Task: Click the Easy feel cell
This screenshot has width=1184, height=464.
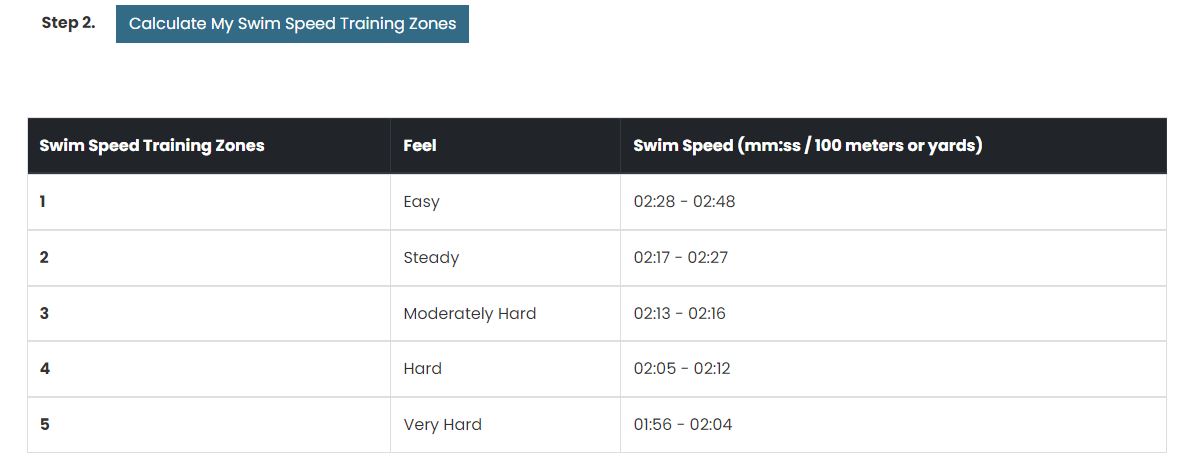Action: pyautogui.click(x=421, y=202)
